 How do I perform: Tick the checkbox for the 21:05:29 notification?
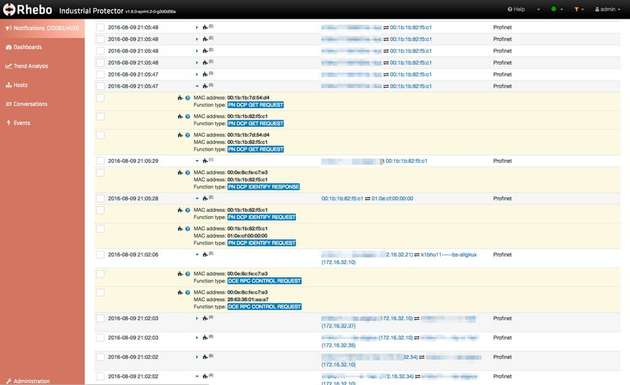(x=100, y=161)
